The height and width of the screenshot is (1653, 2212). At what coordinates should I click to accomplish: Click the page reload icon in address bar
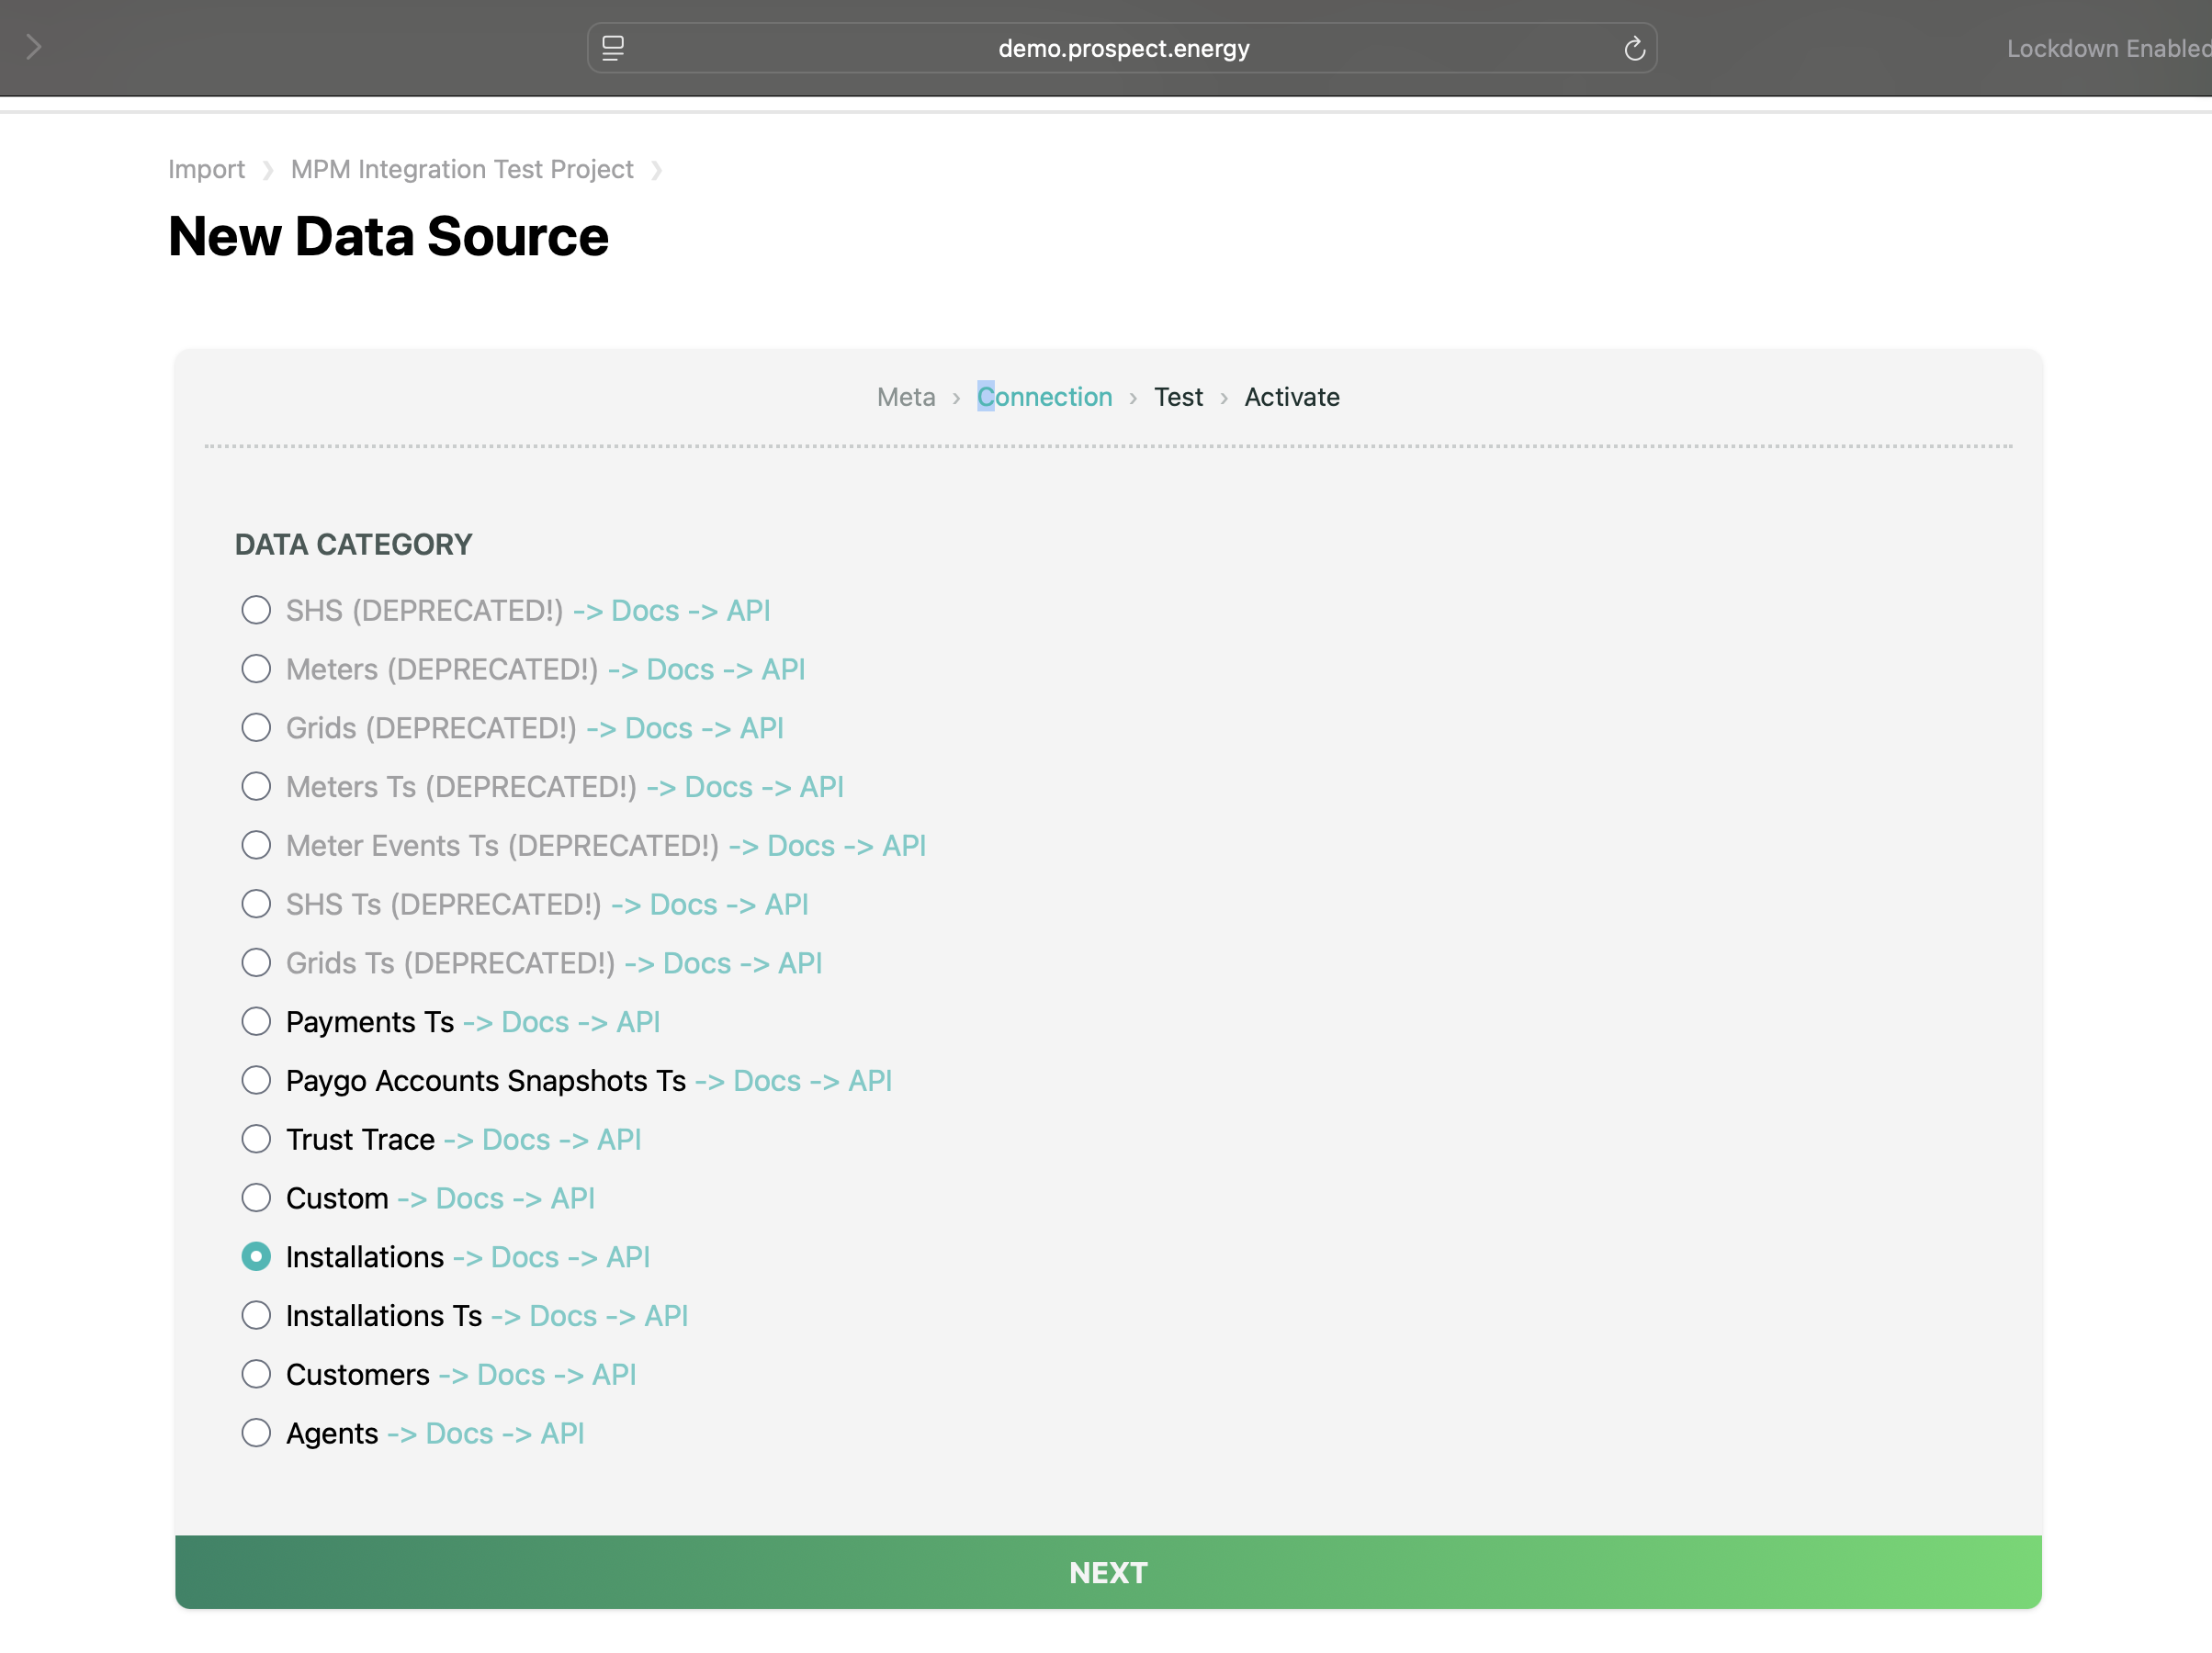tap(1633, 48)
